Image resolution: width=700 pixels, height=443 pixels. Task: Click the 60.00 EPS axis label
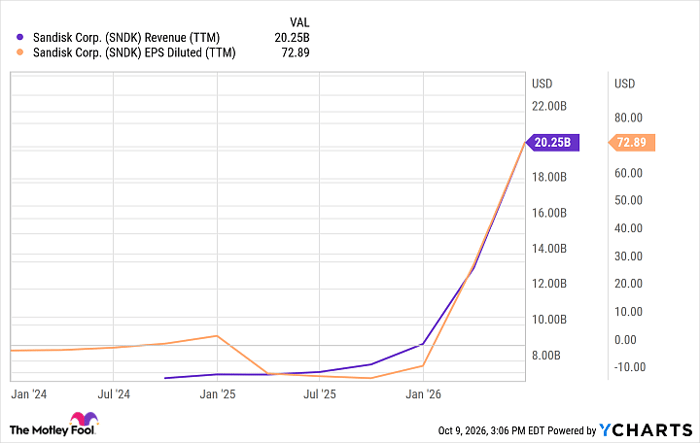(x=629, y=173)
